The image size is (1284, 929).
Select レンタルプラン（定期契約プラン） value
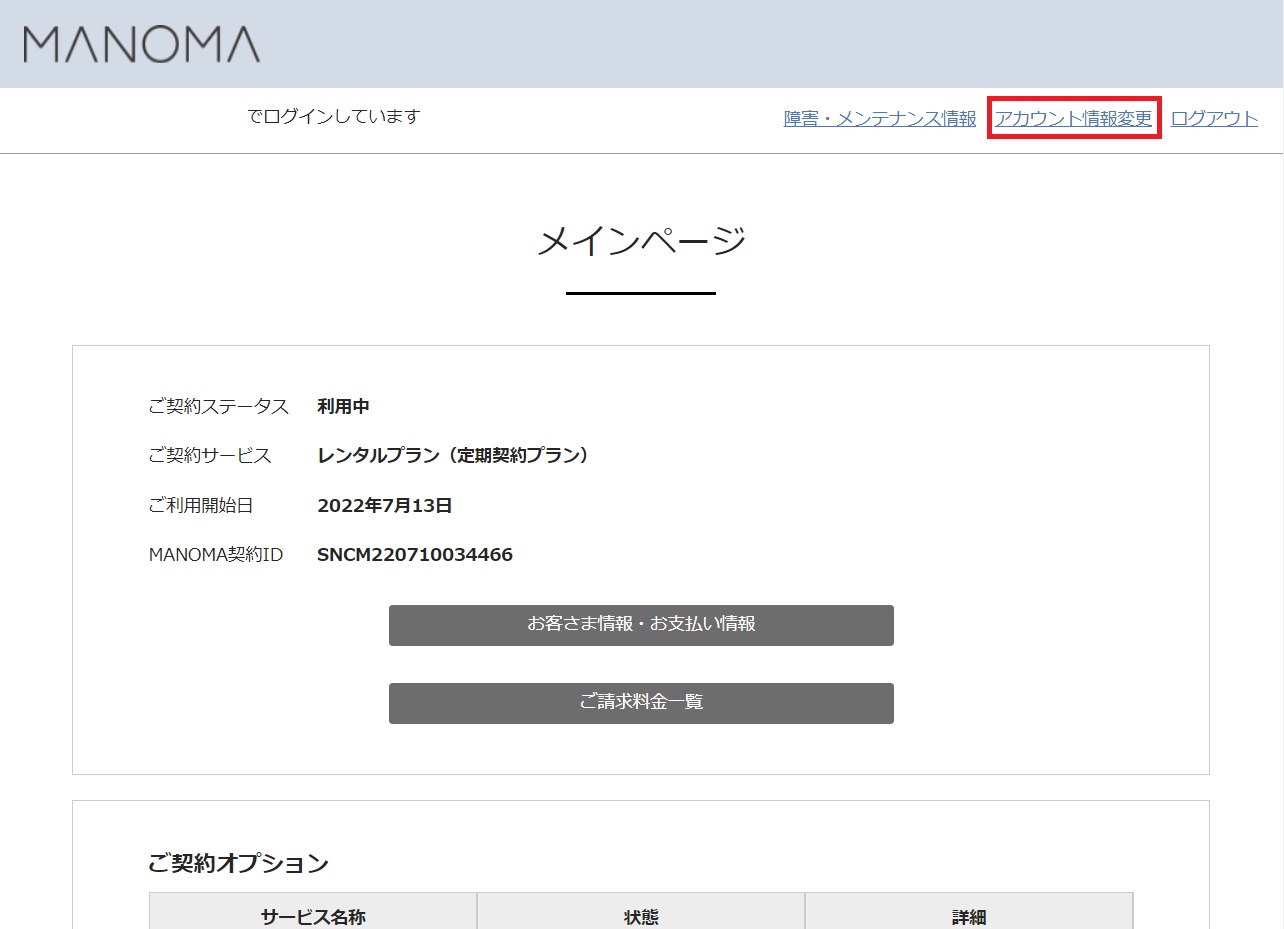tap(457, 455)
